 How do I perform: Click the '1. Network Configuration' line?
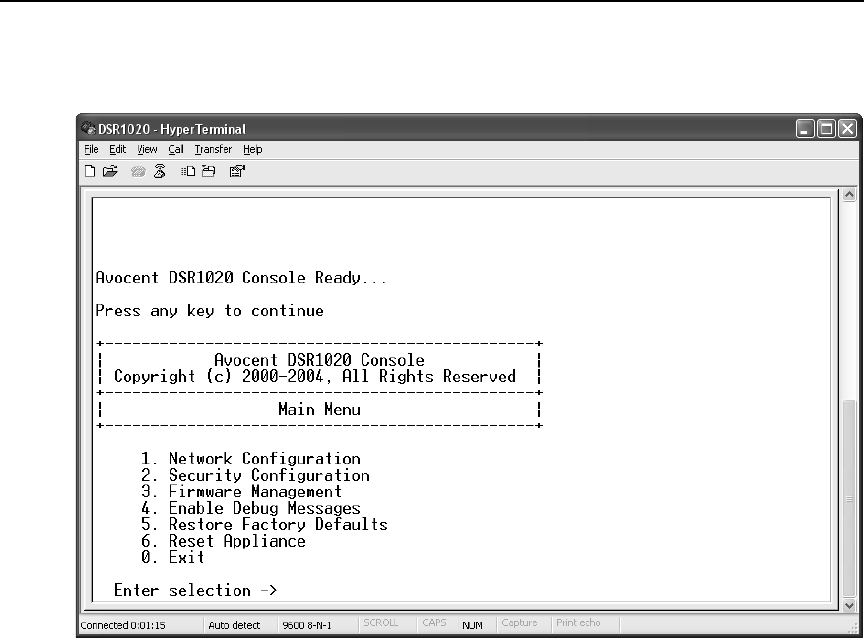pos(251,458)
